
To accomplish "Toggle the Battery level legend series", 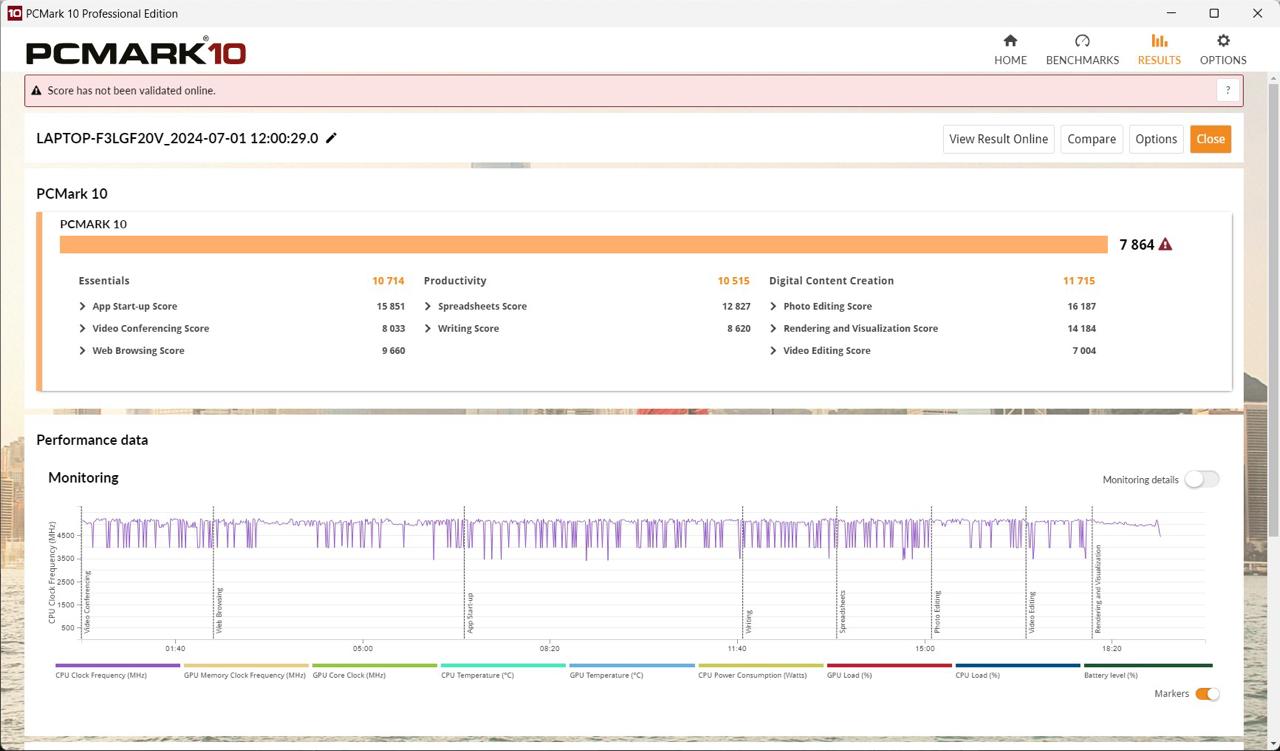I will click(x=1147, y=671).
